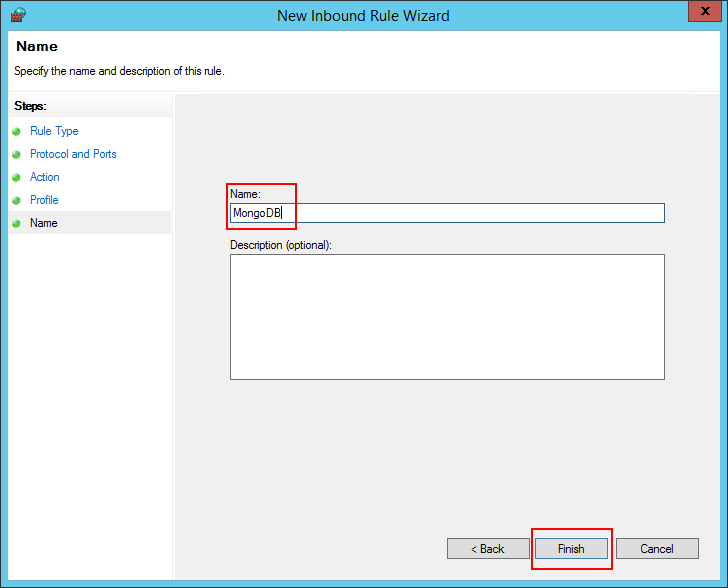Cancel the New Inbound Rule Wizard

pyautogui.click(x=657, y=549)
